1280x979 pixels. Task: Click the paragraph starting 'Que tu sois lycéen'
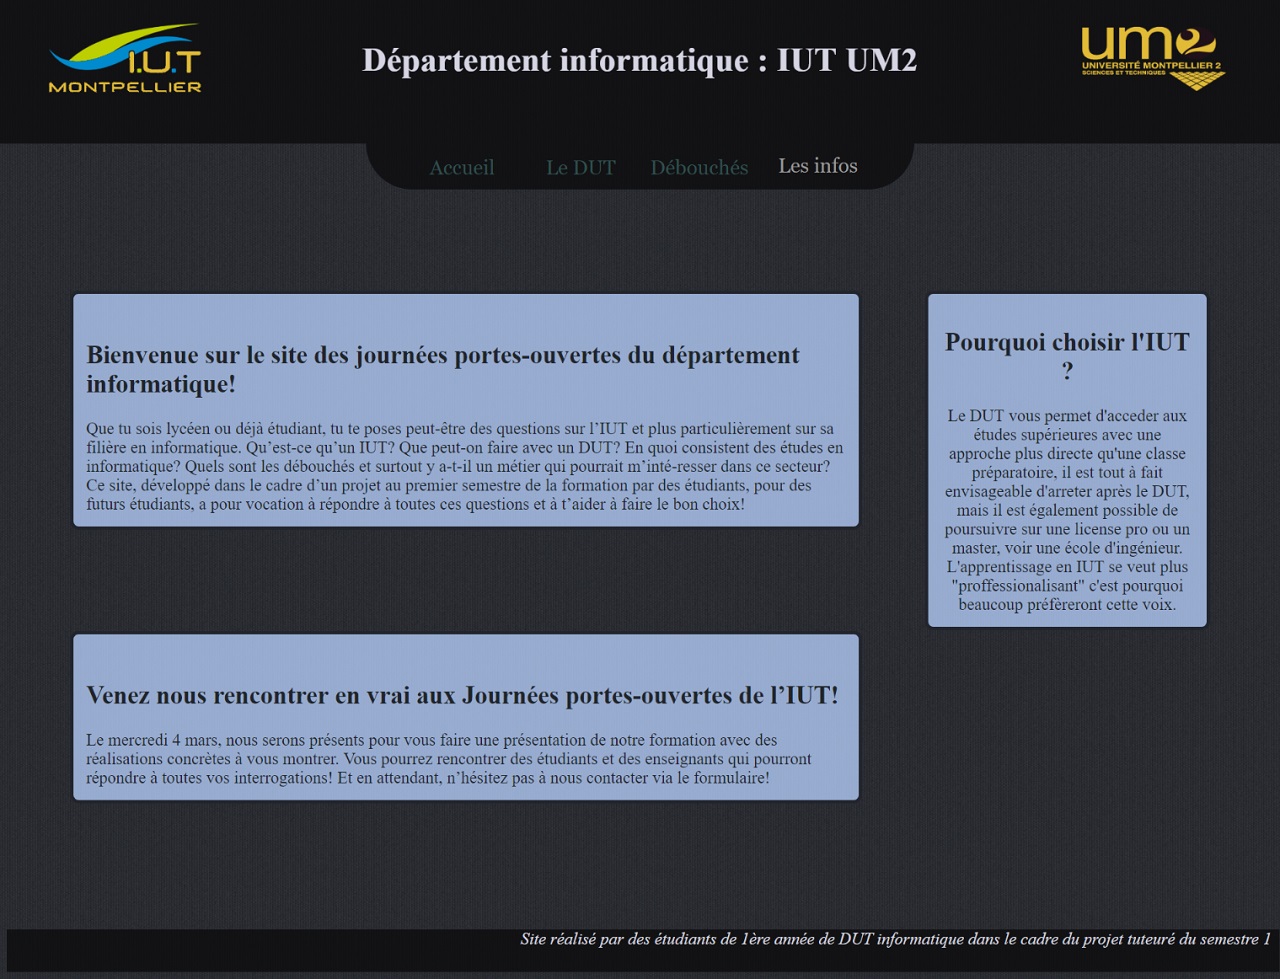pos(465,466)
